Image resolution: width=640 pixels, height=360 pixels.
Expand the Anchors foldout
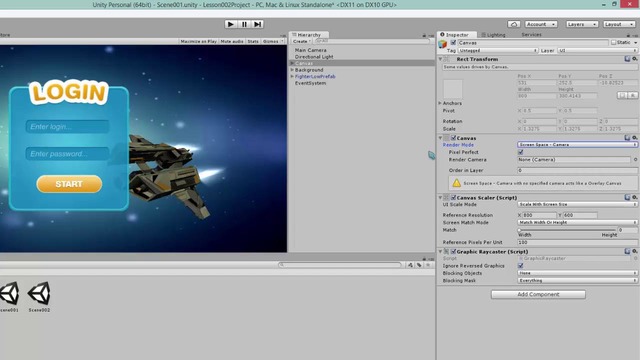click(440, 103)
